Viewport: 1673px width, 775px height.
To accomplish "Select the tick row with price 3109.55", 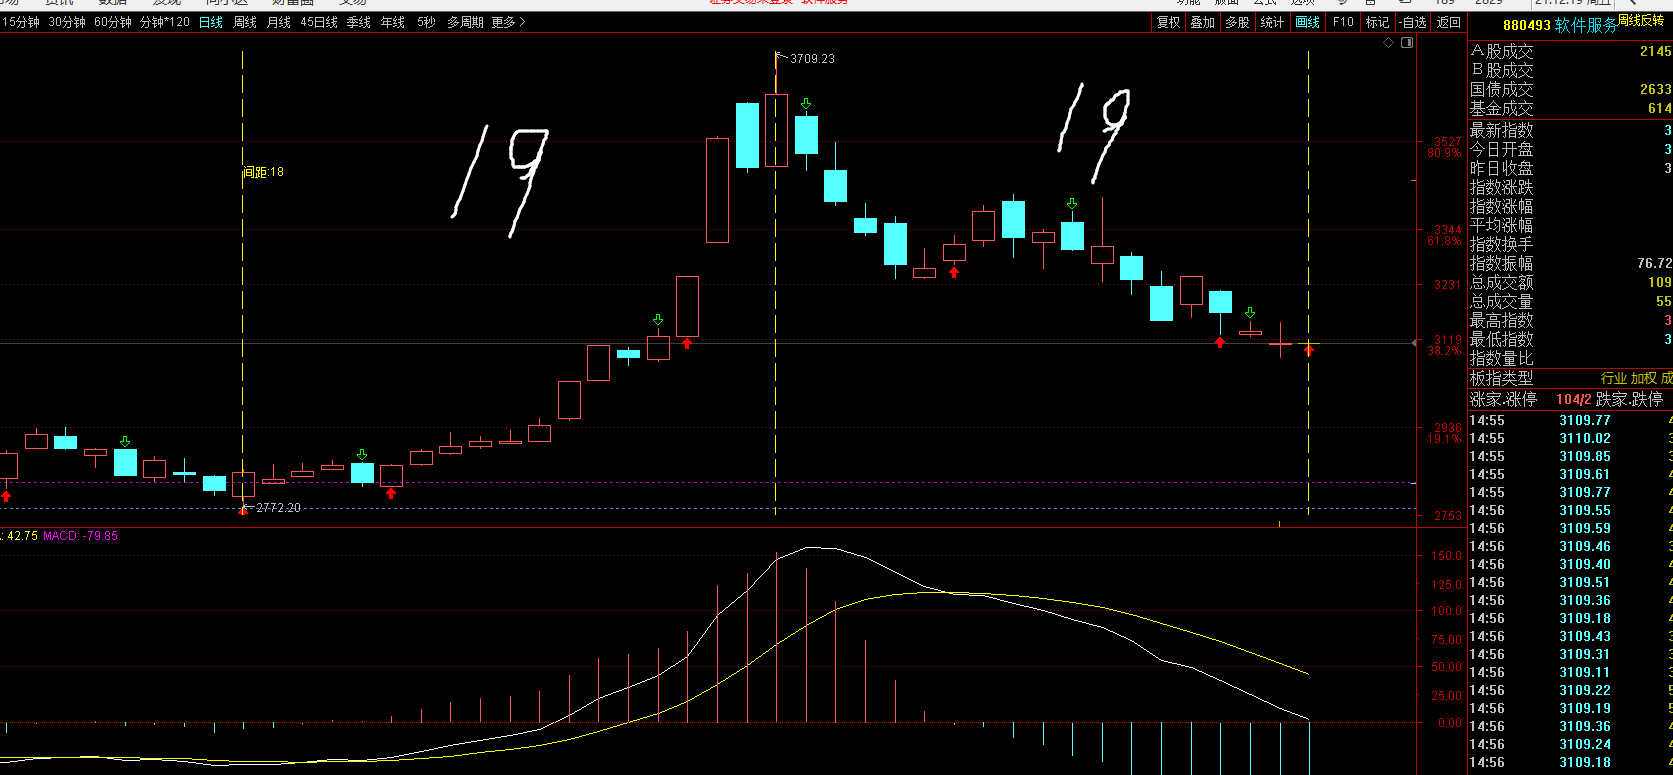I will coord(1570,510).
